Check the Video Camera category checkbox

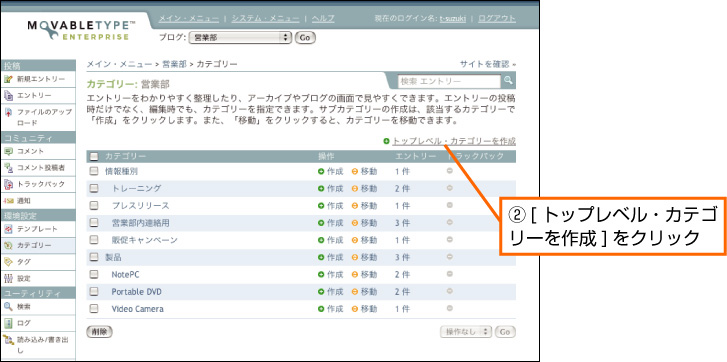tap(94, 308)
